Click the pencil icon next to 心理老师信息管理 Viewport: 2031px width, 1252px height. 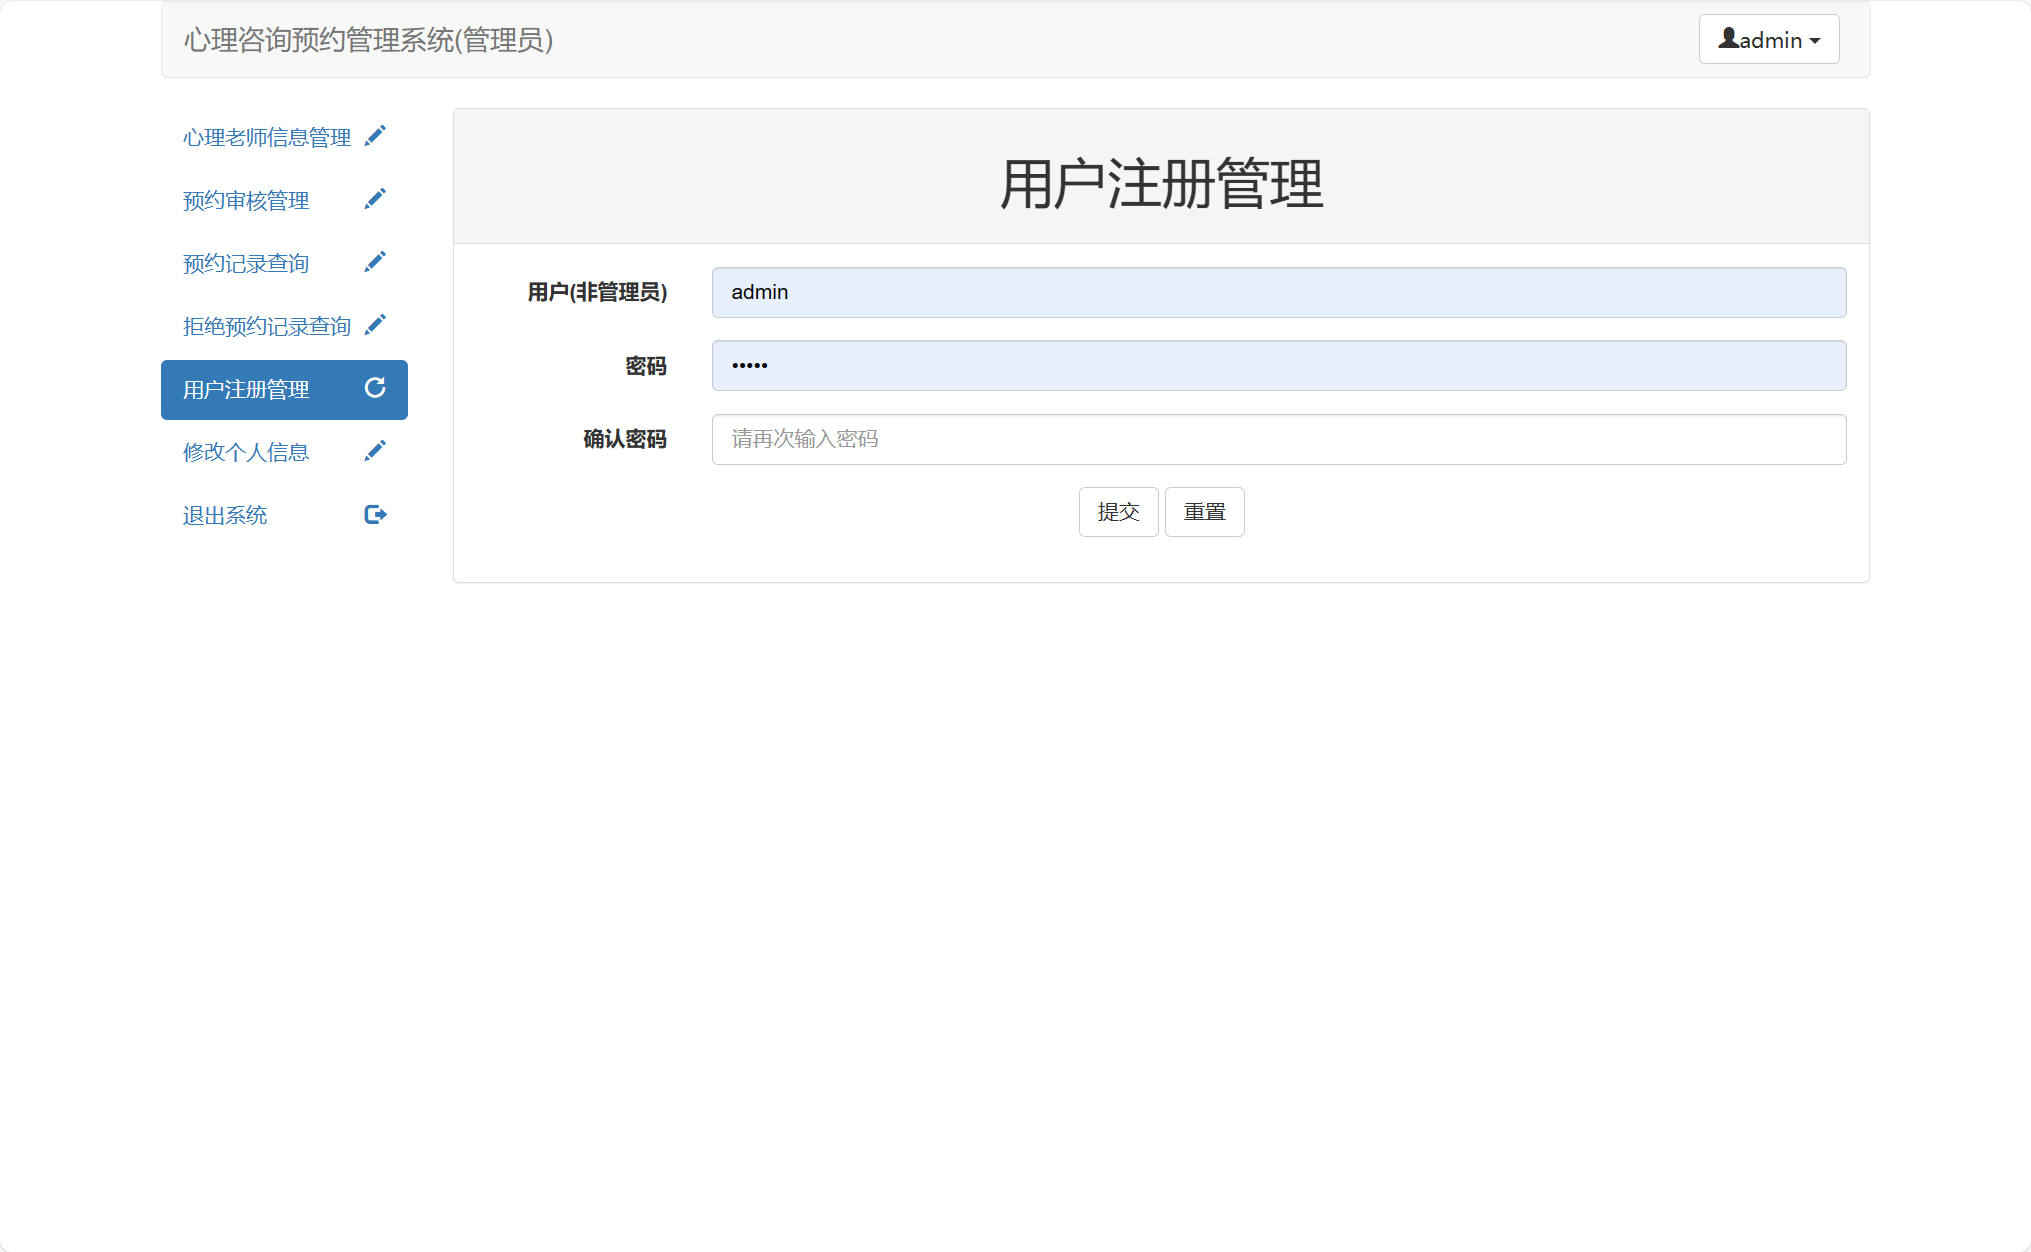coord(375,135)
